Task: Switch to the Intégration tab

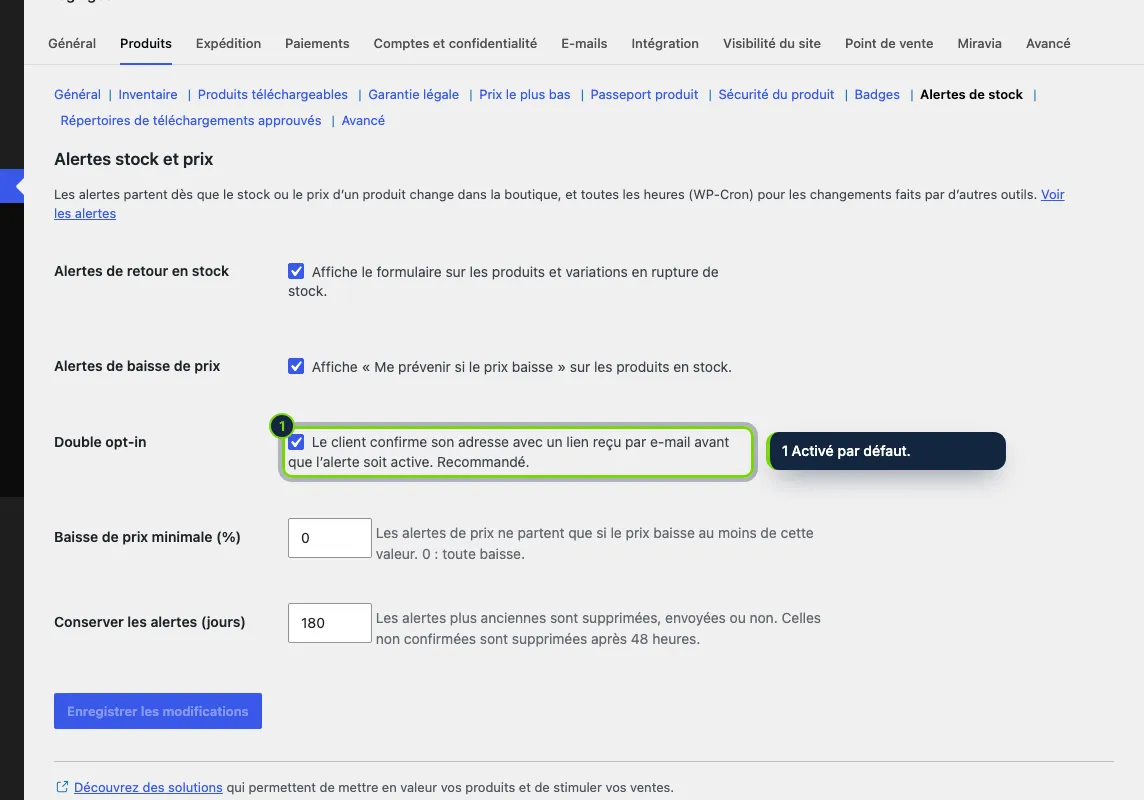Action: 665,43
